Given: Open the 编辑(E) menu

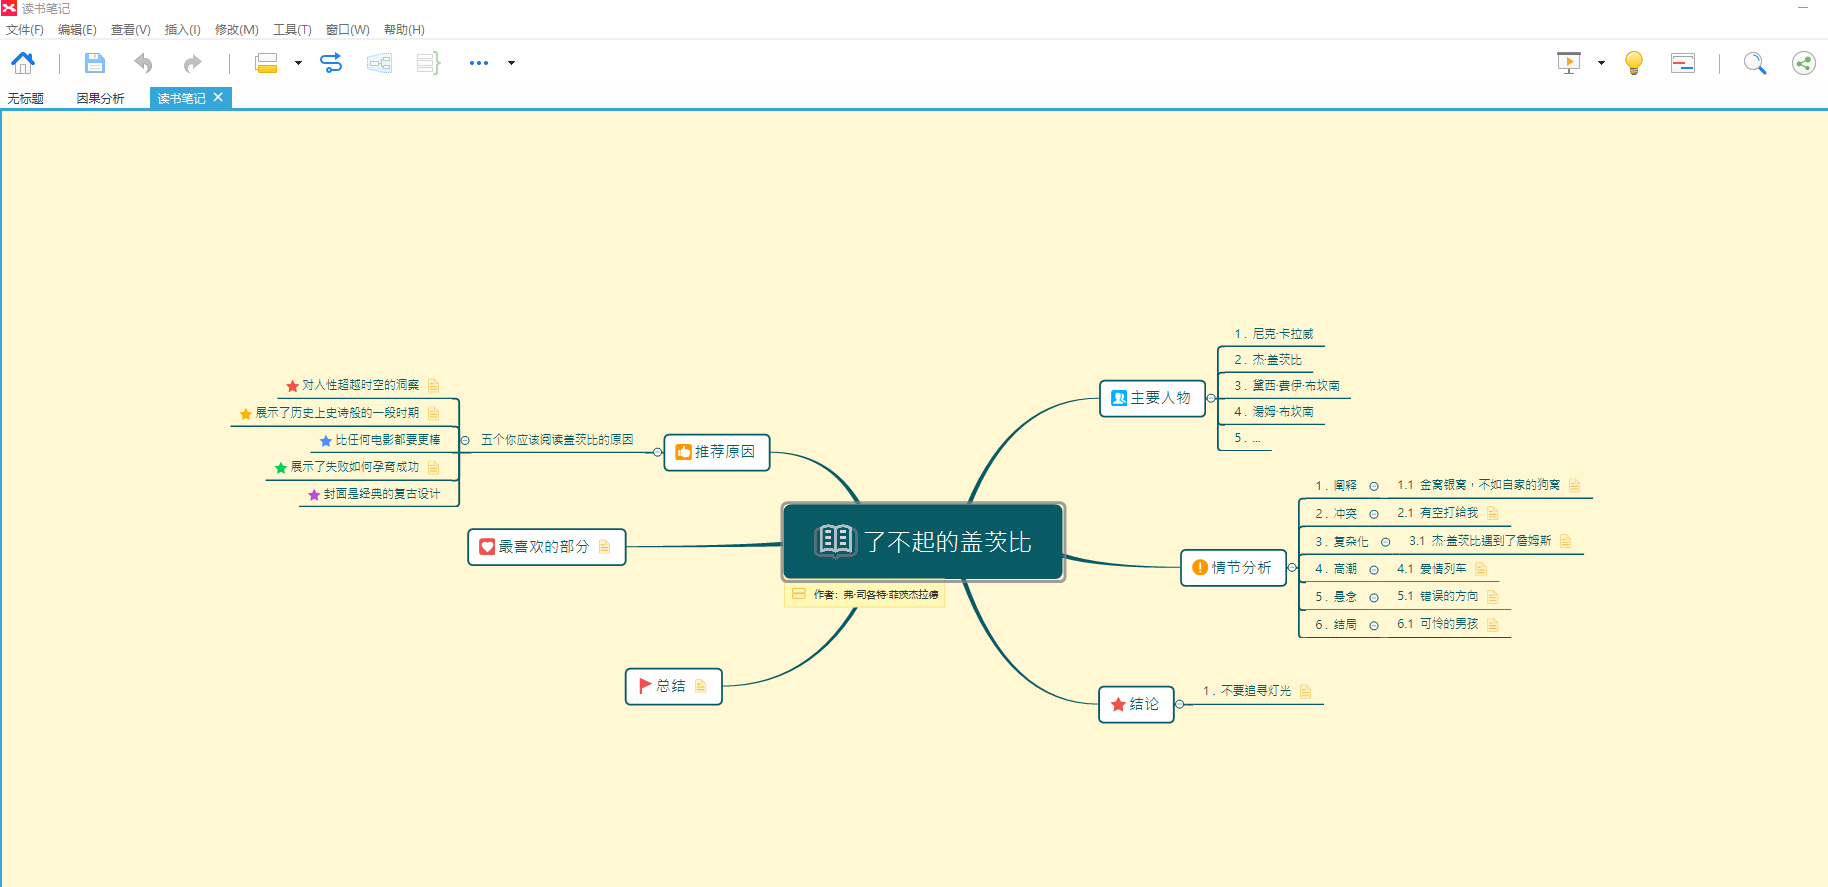Looking at the screenshot, I should click(x=77, y=30).
